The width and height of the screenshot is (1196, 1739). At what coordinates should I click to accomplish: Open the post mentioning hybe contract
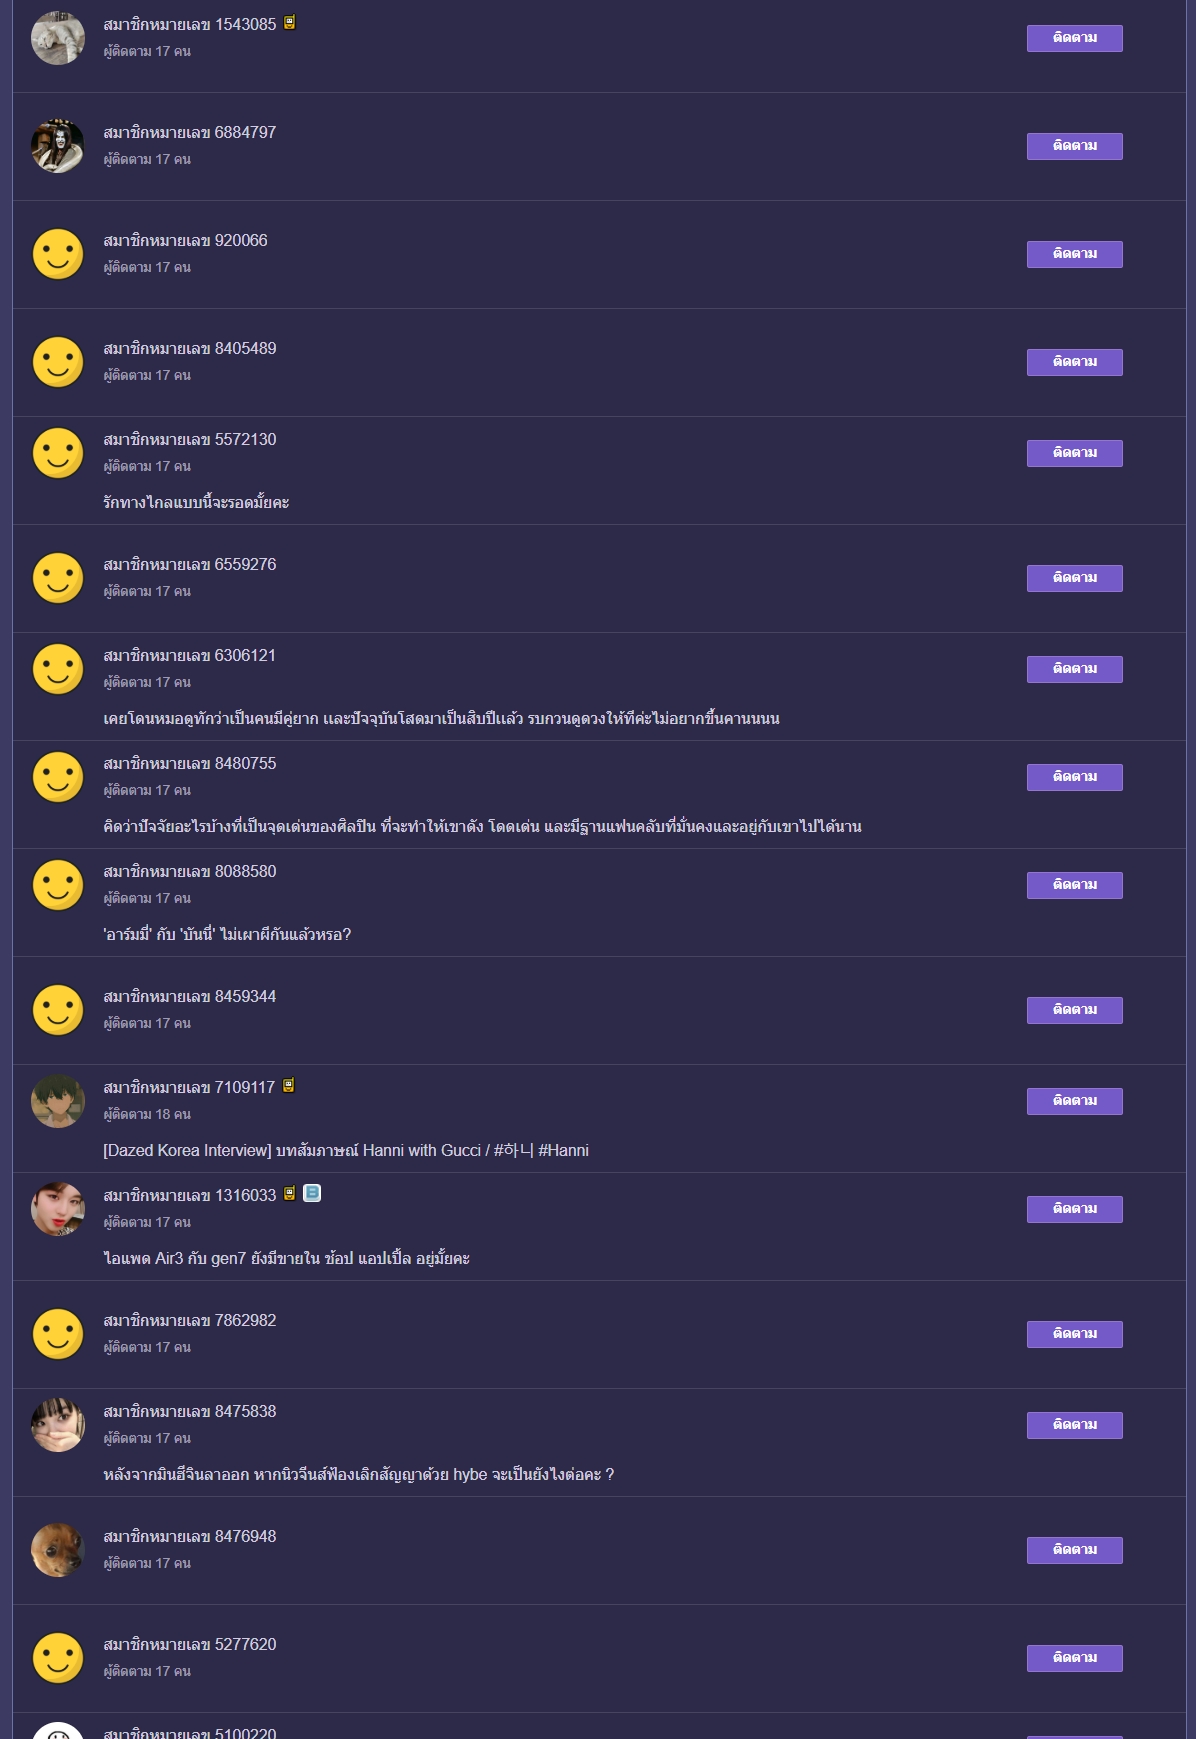(x=358, y=1475)
